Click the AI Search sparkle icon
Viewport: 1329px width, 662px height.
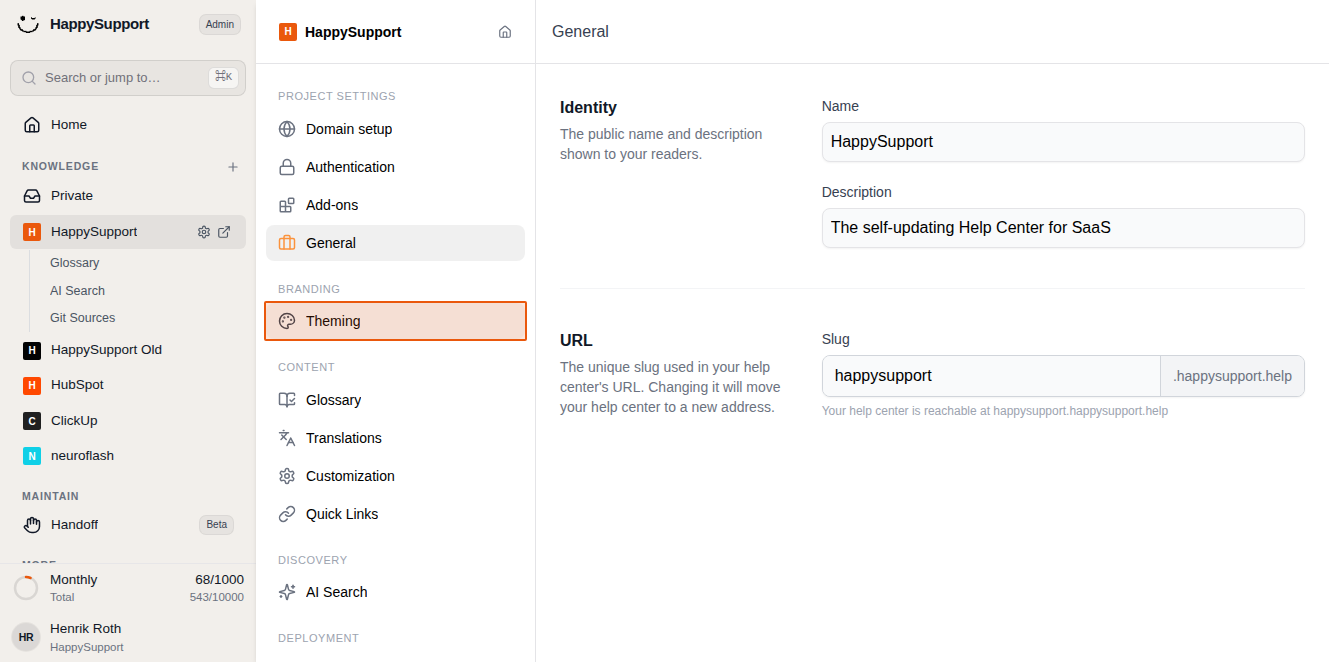(x=287, y=592)
